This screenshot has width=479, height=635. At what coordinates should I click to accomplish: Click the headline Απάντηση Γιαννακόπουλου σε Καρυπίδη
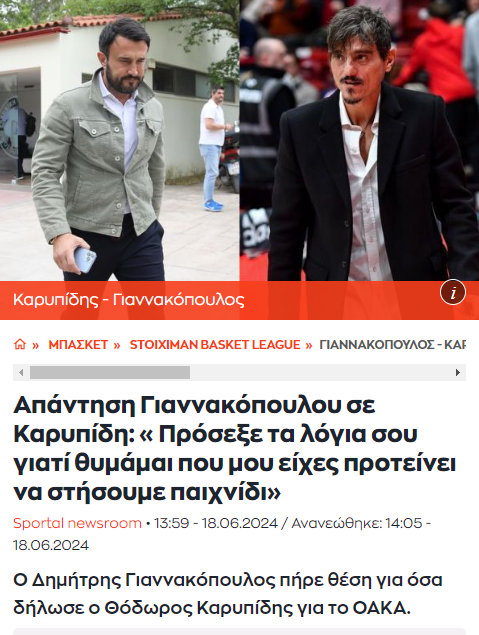pyautogui.click(x=235, y=448)
